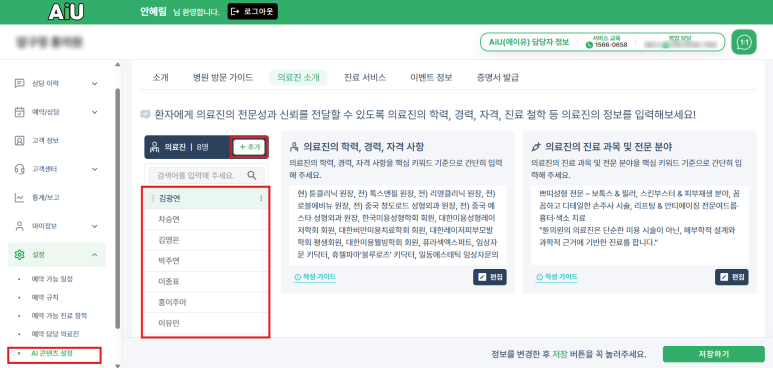
Task: Click the 설정 gear icon
Action: coord(19,255)
